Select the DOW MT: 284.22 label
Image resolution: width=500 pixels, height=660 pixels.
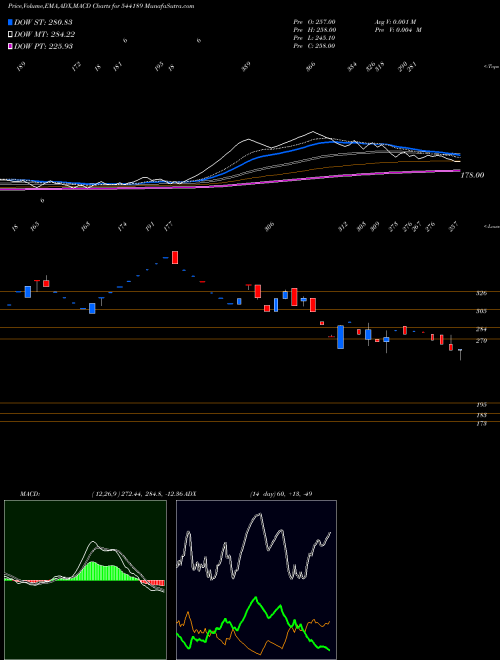tap(45, 34)
